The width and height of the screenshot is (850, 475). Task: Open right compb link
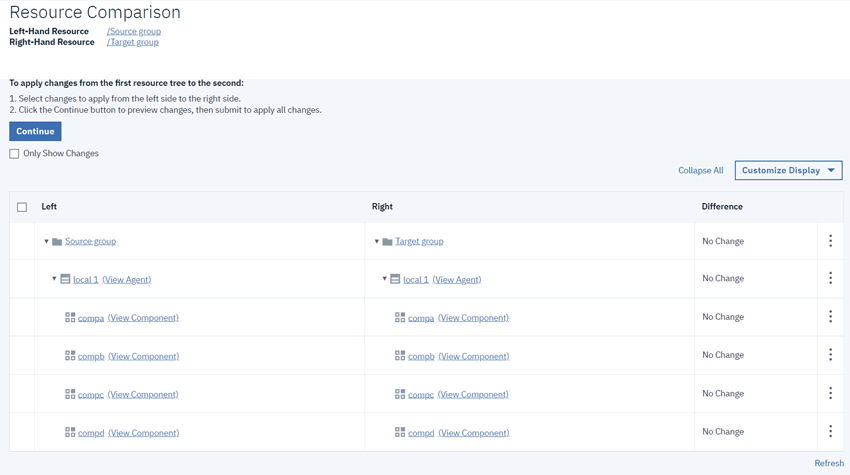click(x=421, y=356)
